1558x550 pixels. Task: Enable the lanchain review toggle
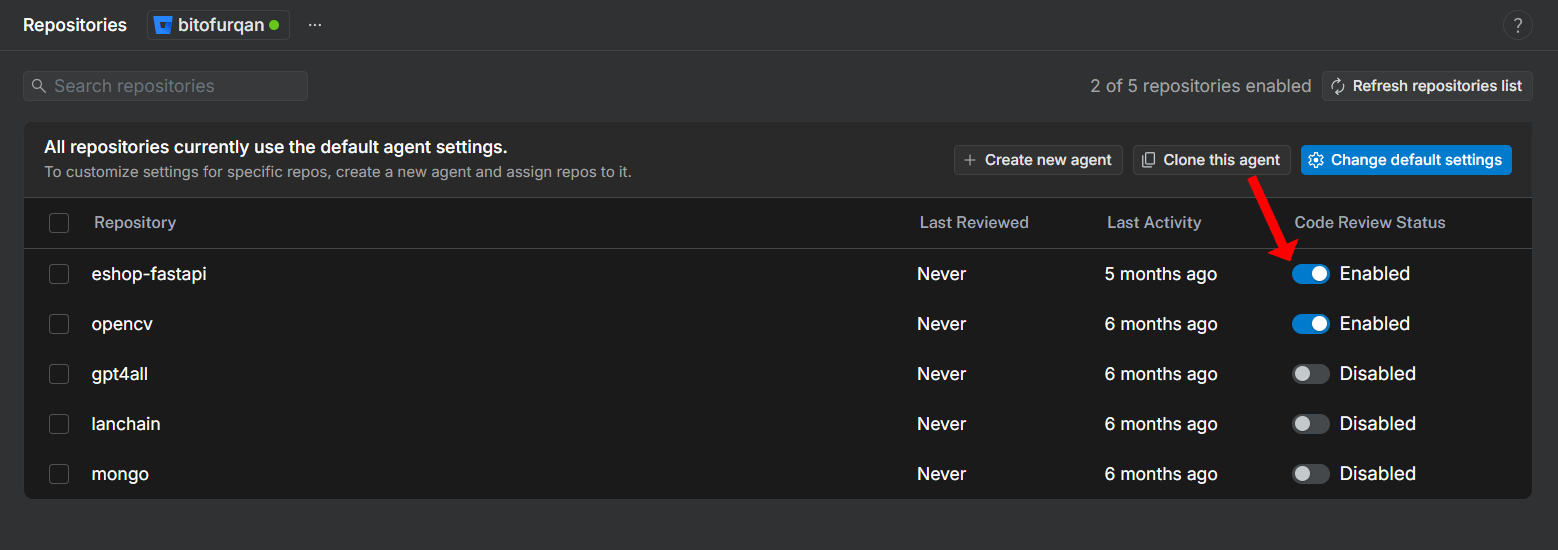pos(1310,424)
